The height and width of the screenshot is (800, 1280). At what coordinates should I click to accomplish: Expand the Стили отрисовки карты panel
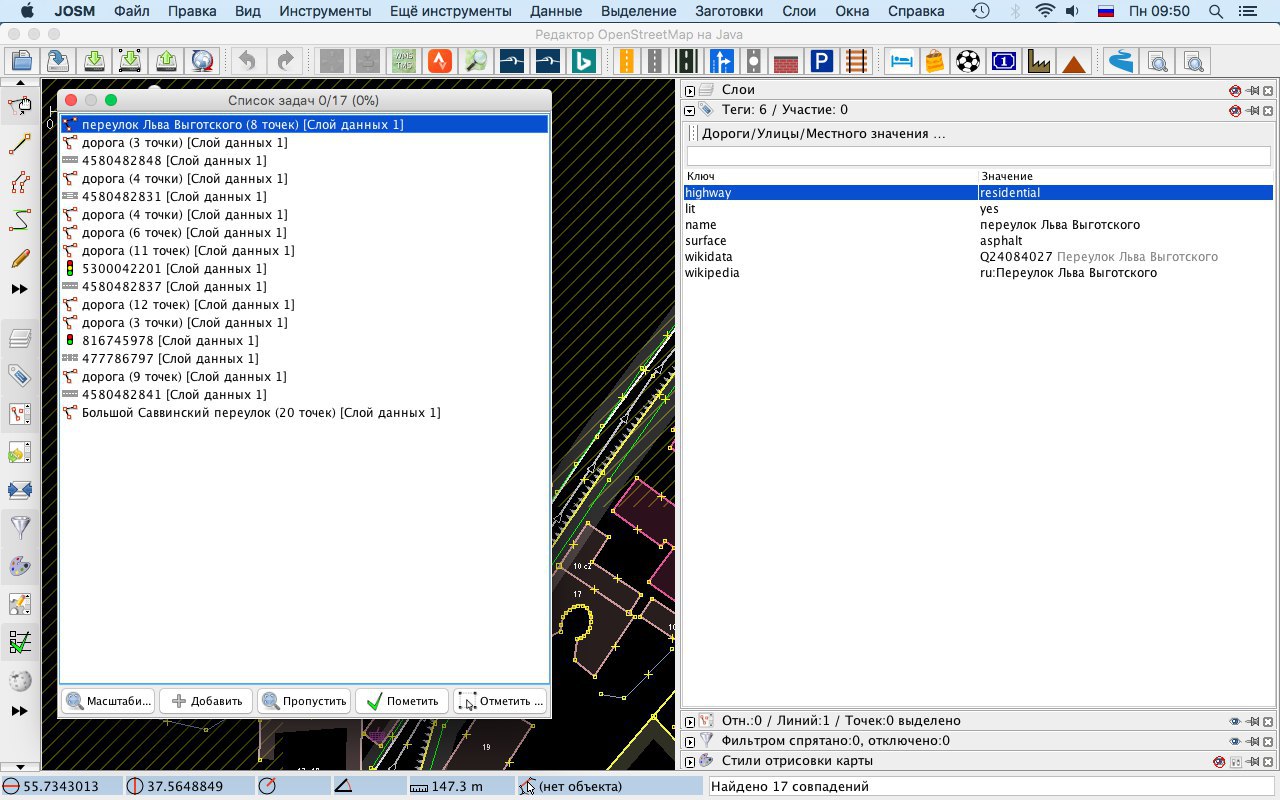pos(690,761)
